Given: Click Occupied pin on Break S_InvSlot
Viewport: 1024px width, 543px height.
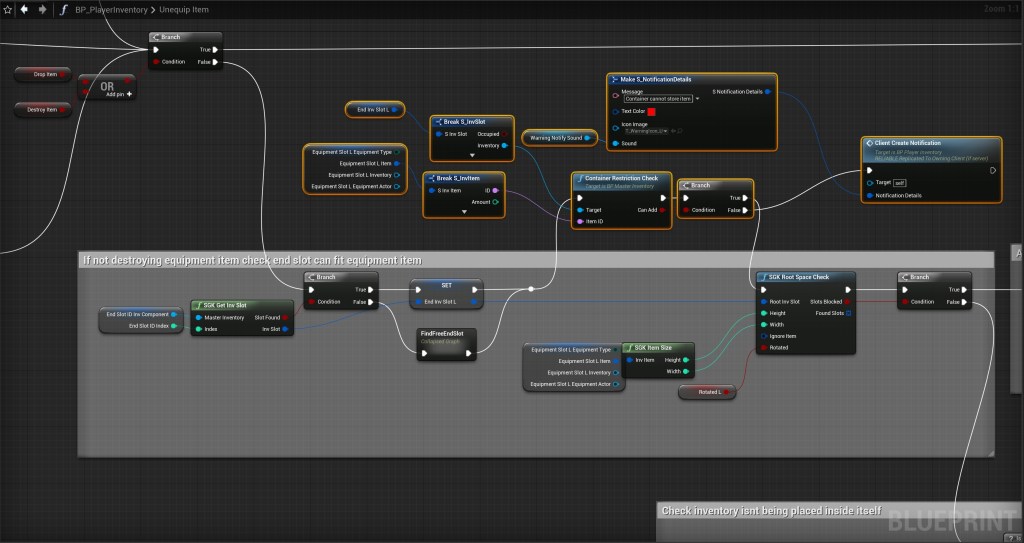Looking at the screenshot, I should coord(504,133).
